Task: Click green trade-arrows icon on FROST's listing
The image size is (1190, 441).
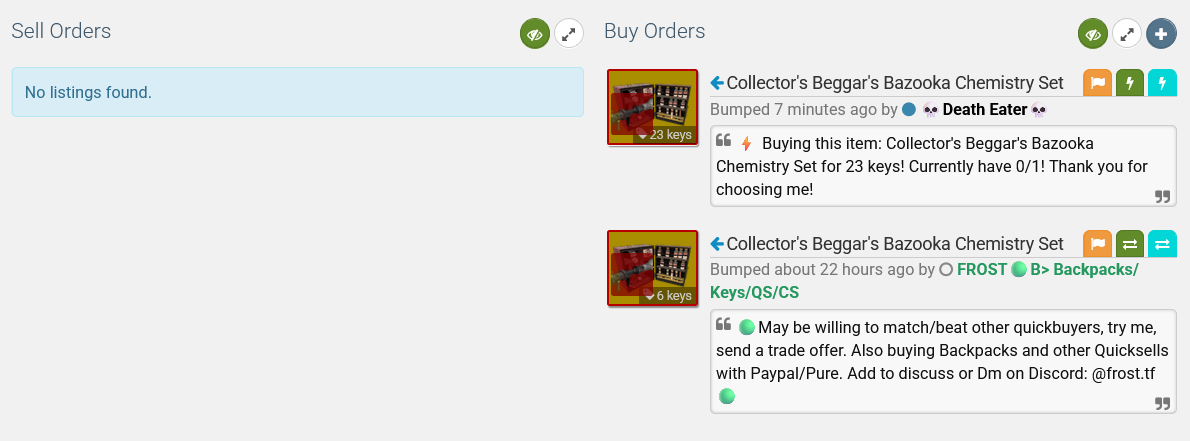Action: click(x=1130, y=244)
